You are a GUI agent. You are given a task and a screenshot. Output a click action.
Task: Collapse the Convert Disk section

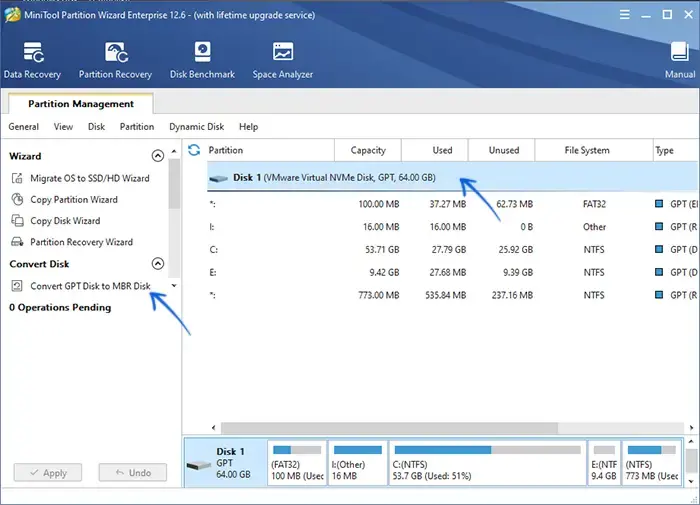tap(157, 264)
